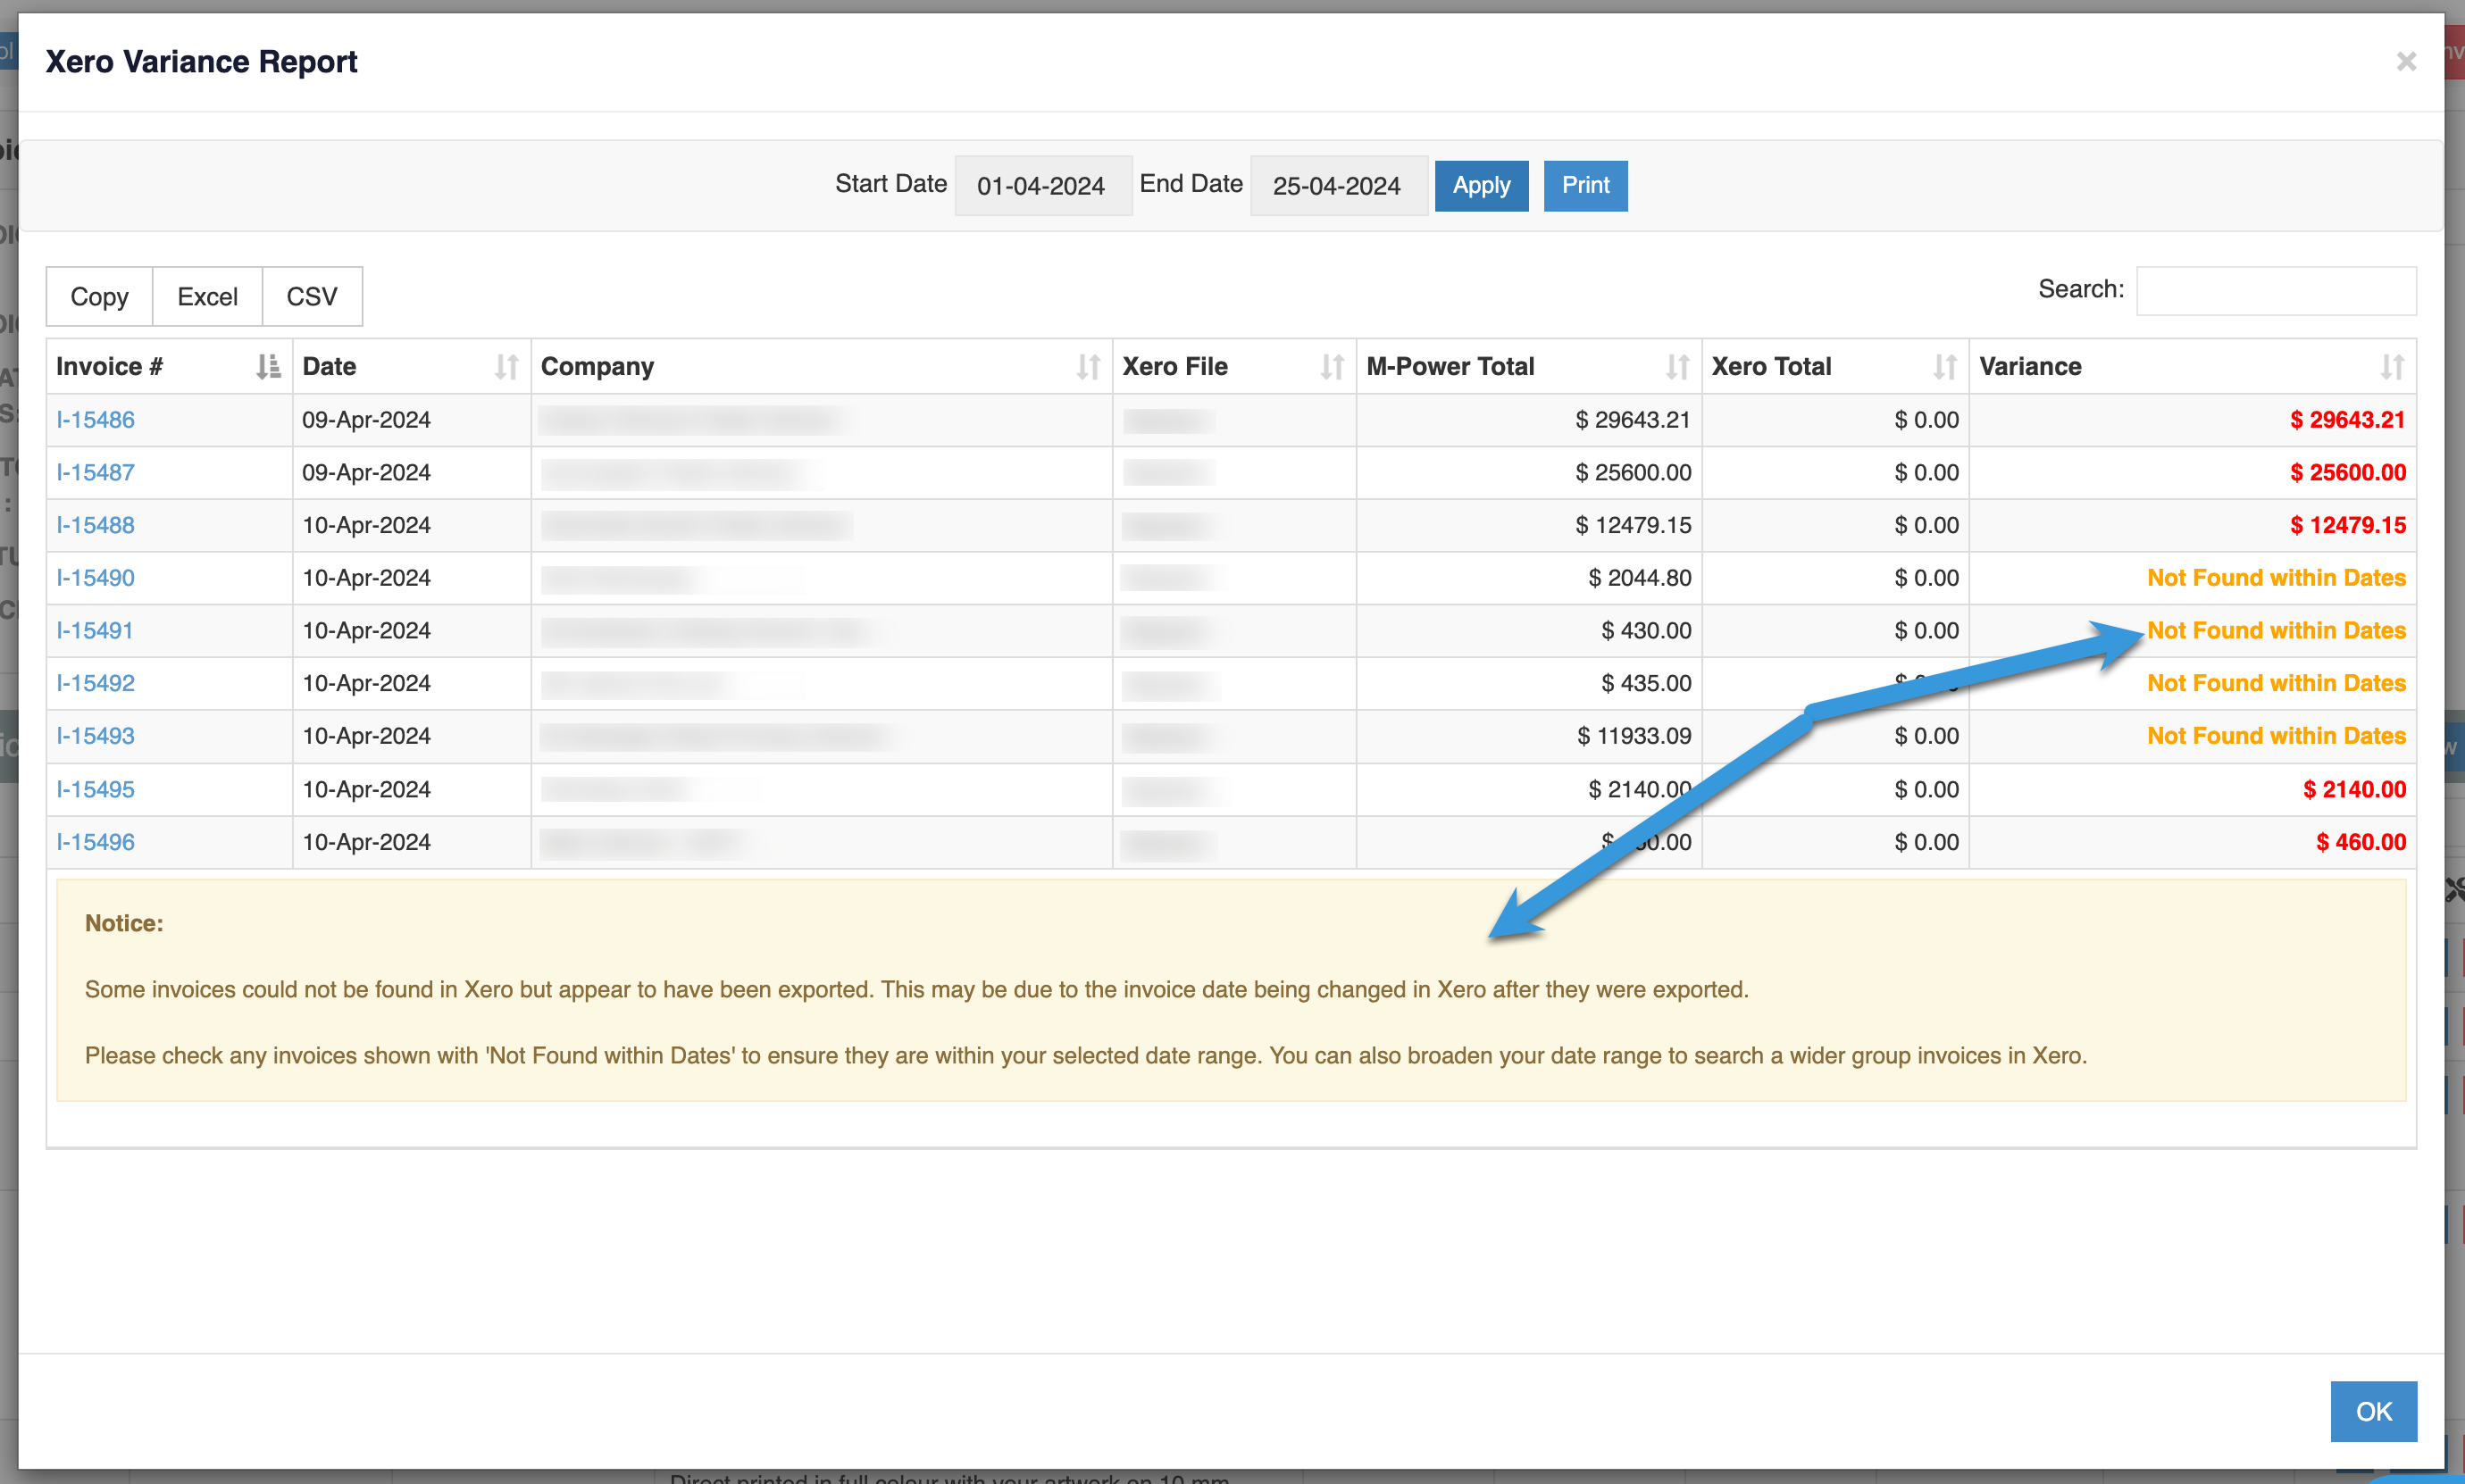The height and width of the screenshot is (1484, 2465).
Task: Click the Company column header label
Action: click(x=597, y=367)
